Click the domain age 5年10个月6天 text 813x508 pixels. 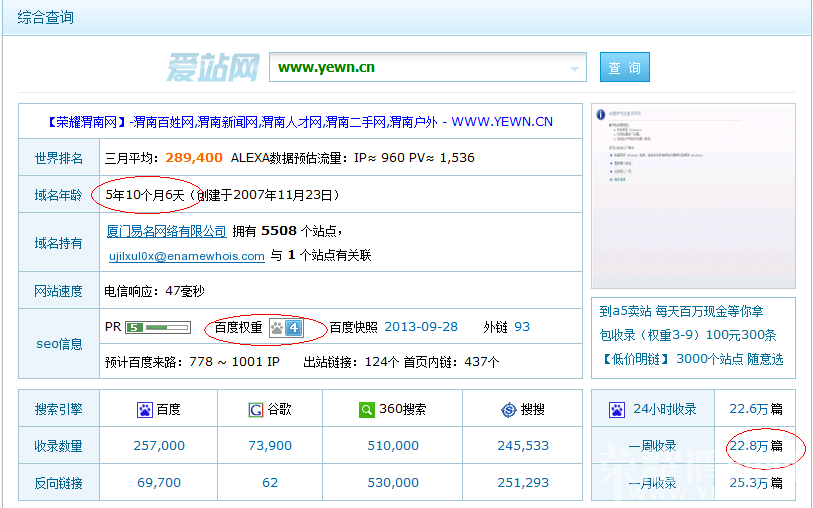(x=145, y=195)
